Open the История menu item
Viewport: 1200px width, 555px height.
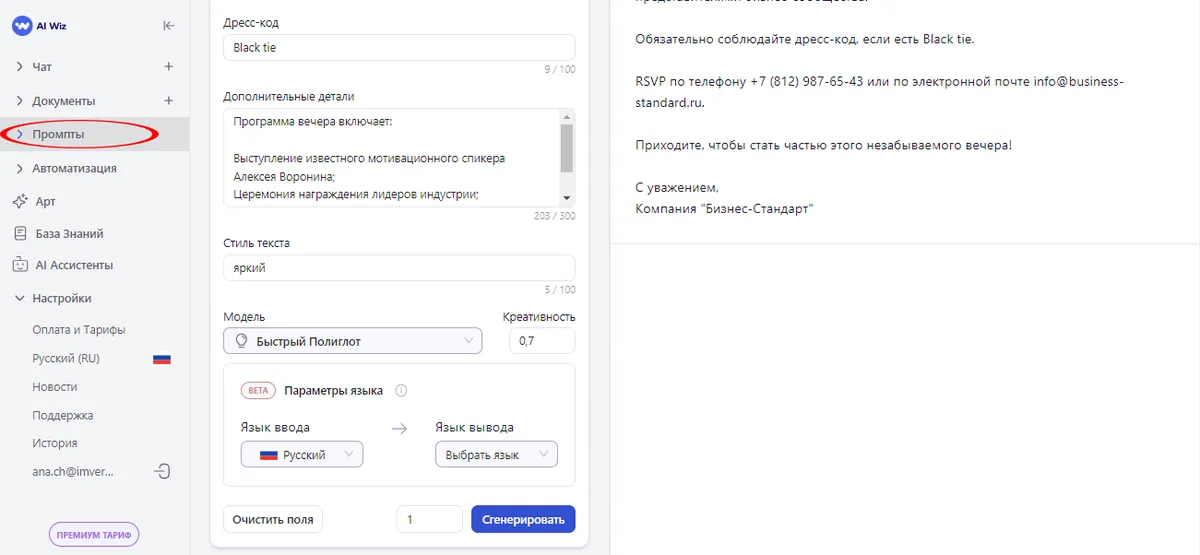54,443
